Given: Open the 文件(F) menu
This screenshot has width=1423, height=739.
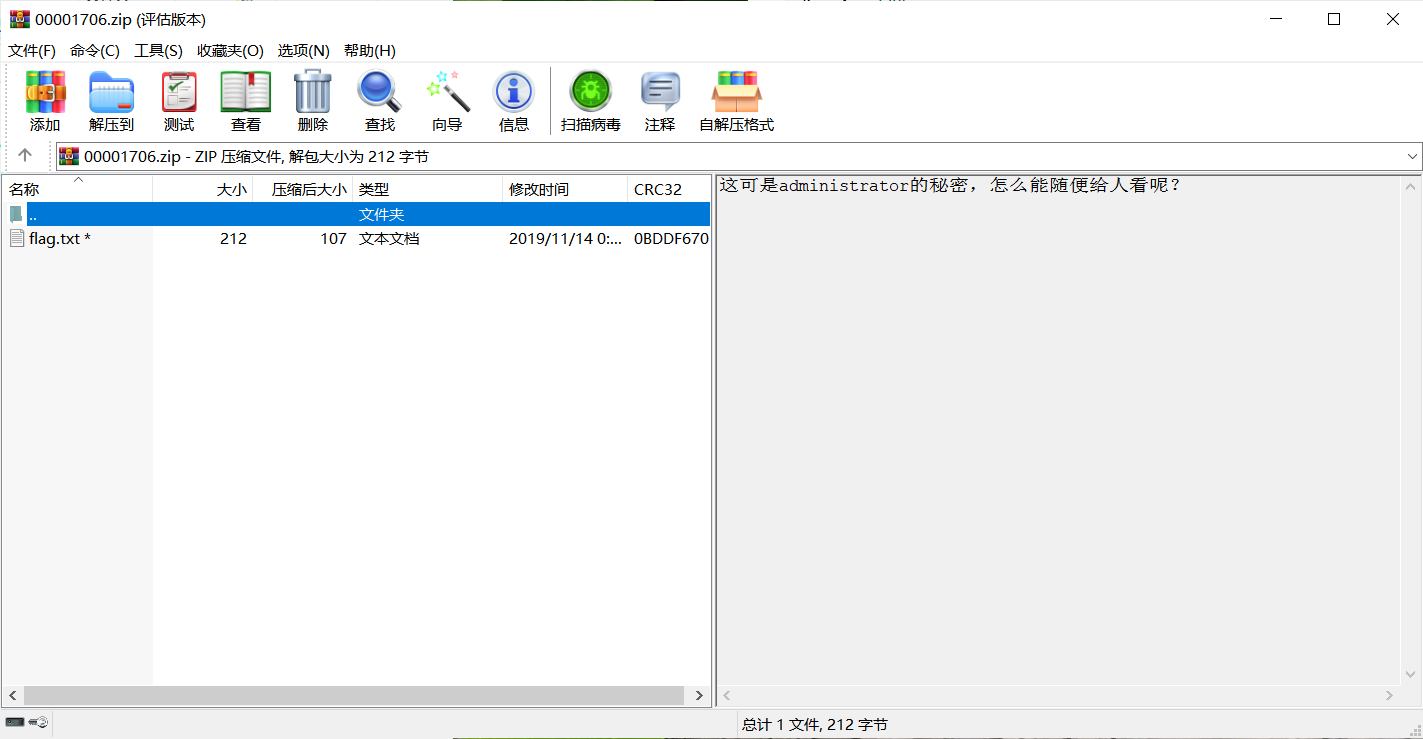Looking at the screenshot, I should pyautogui.click(x=32, y=51).
